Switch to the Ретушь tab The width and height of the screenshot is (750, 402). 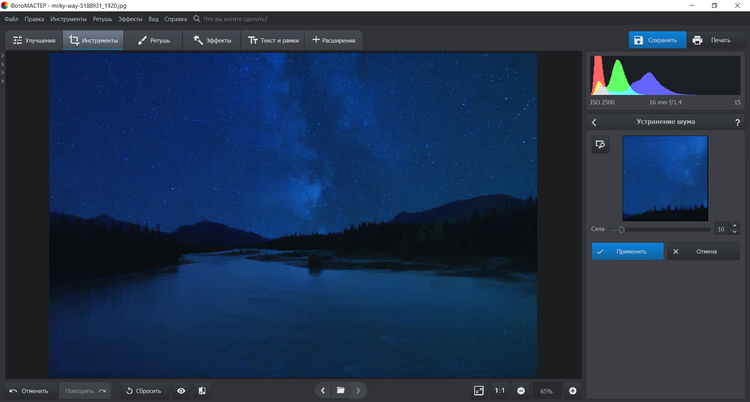(x=153, y=40)
